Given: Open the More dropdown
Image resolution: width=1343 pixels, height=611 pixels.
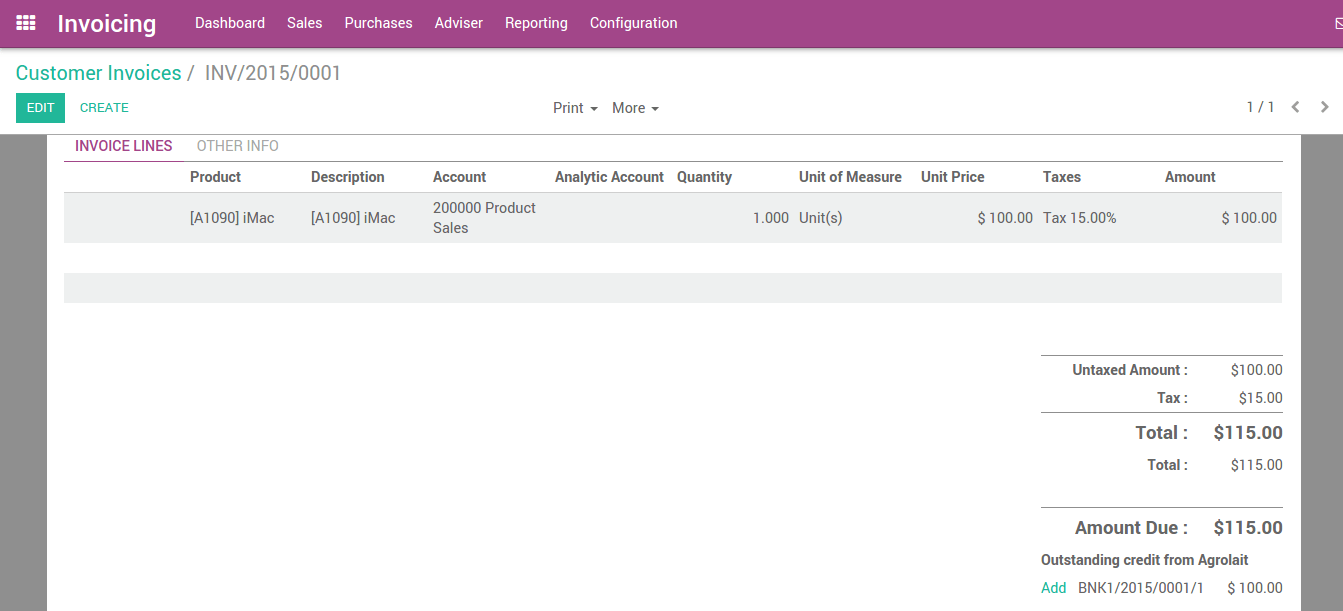Looking at the screenshot, I should [635, 107].
